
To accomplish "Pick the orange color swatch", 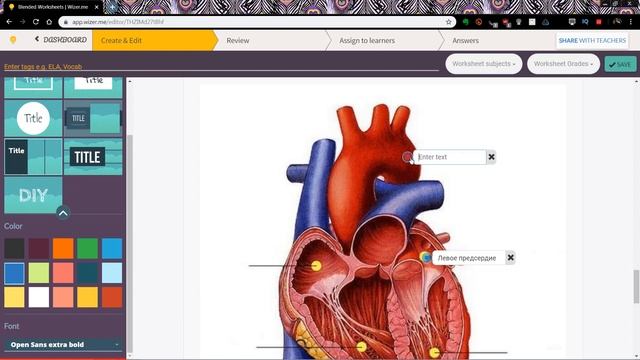I will click(63, 248).
